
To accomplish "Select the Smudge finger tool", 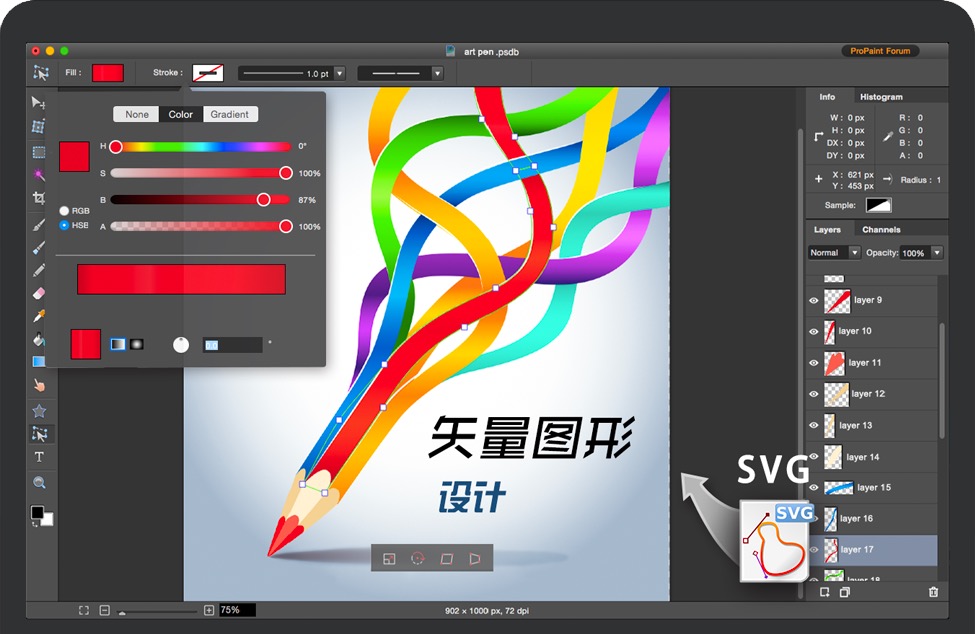I will click(x=39, y=385).
